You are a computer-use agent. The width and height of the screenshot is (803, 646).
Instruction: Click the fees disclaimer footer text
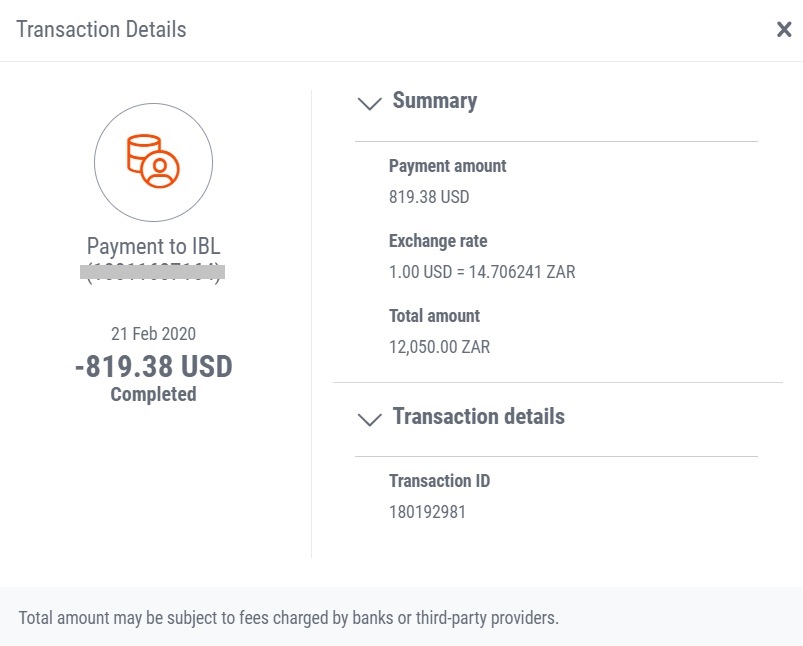tap(288, 617)
